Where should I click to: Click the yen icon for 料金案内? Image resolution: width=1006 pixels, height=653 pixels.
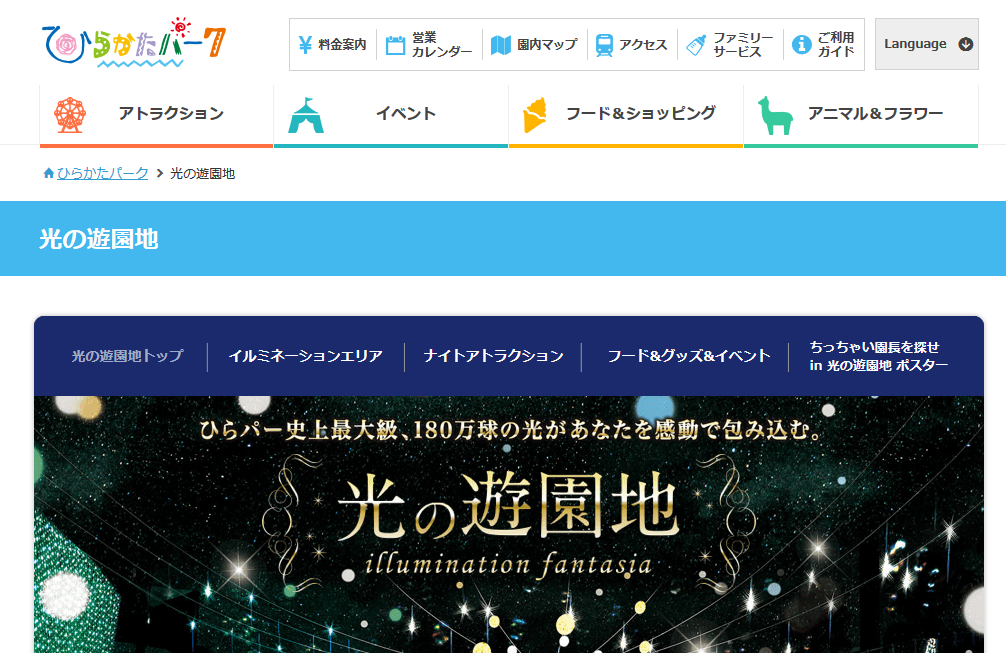305,44
